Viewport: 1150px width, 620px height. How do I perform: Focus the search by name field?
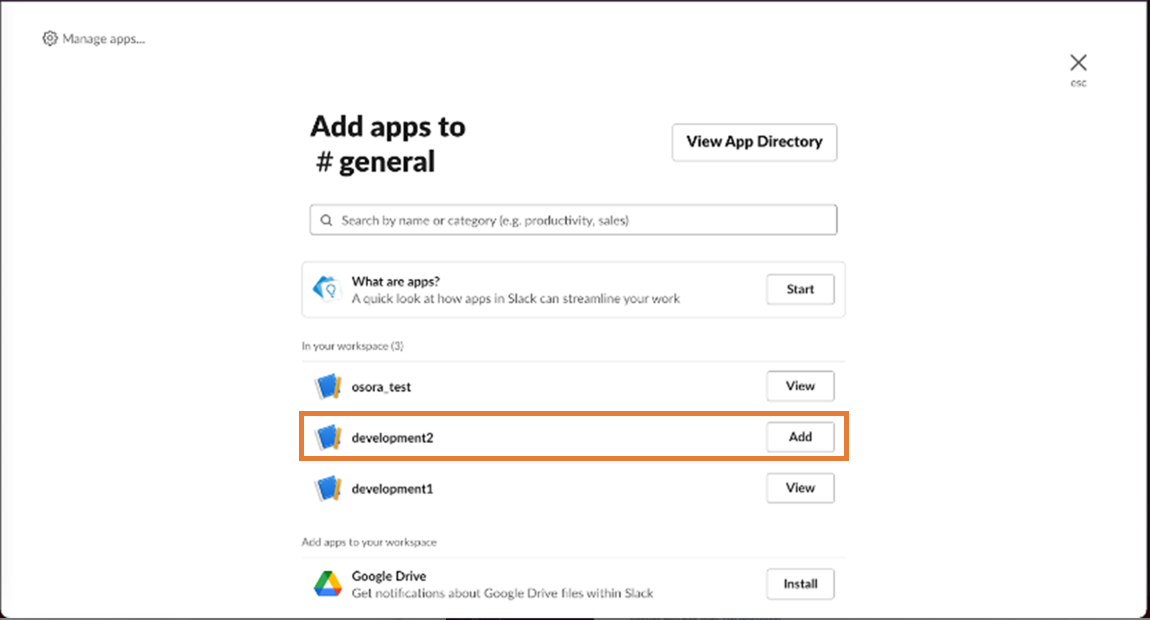coord(580,220)
